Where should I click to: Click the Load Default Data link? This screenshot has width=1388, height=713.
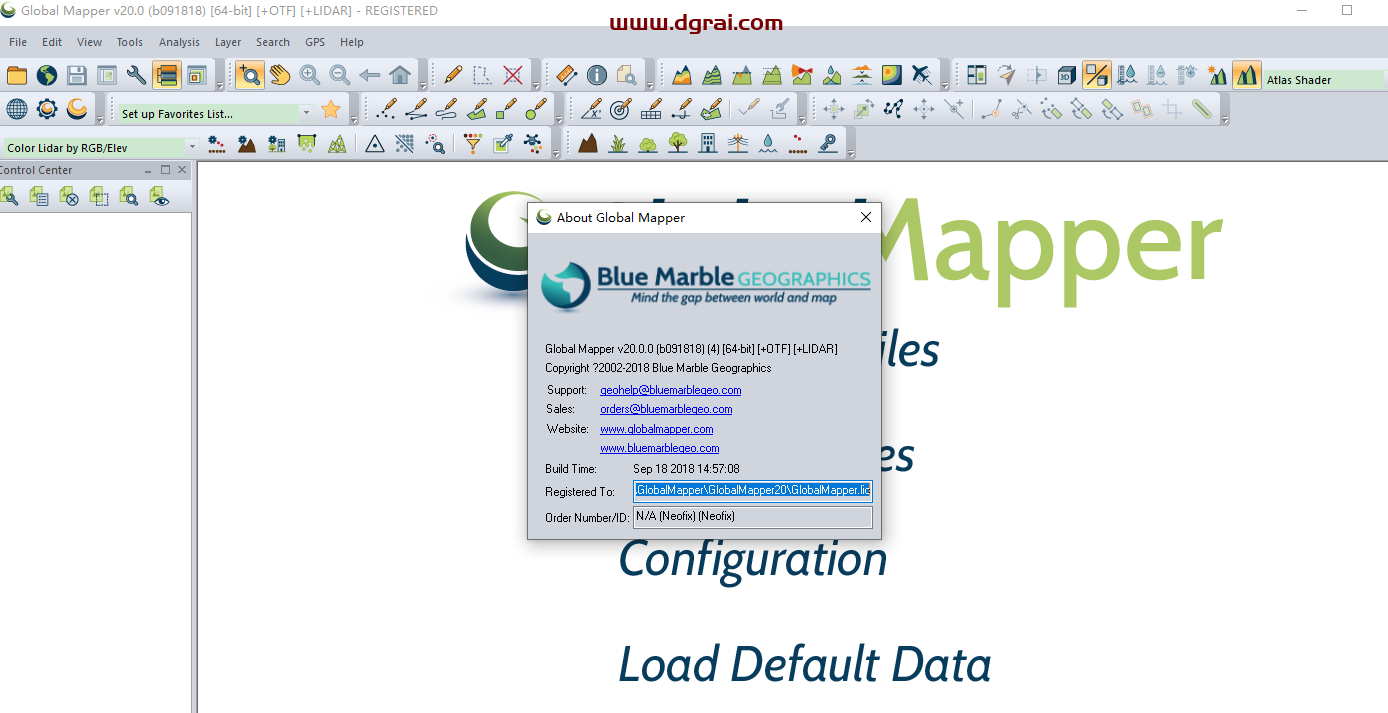click(805, 665)
